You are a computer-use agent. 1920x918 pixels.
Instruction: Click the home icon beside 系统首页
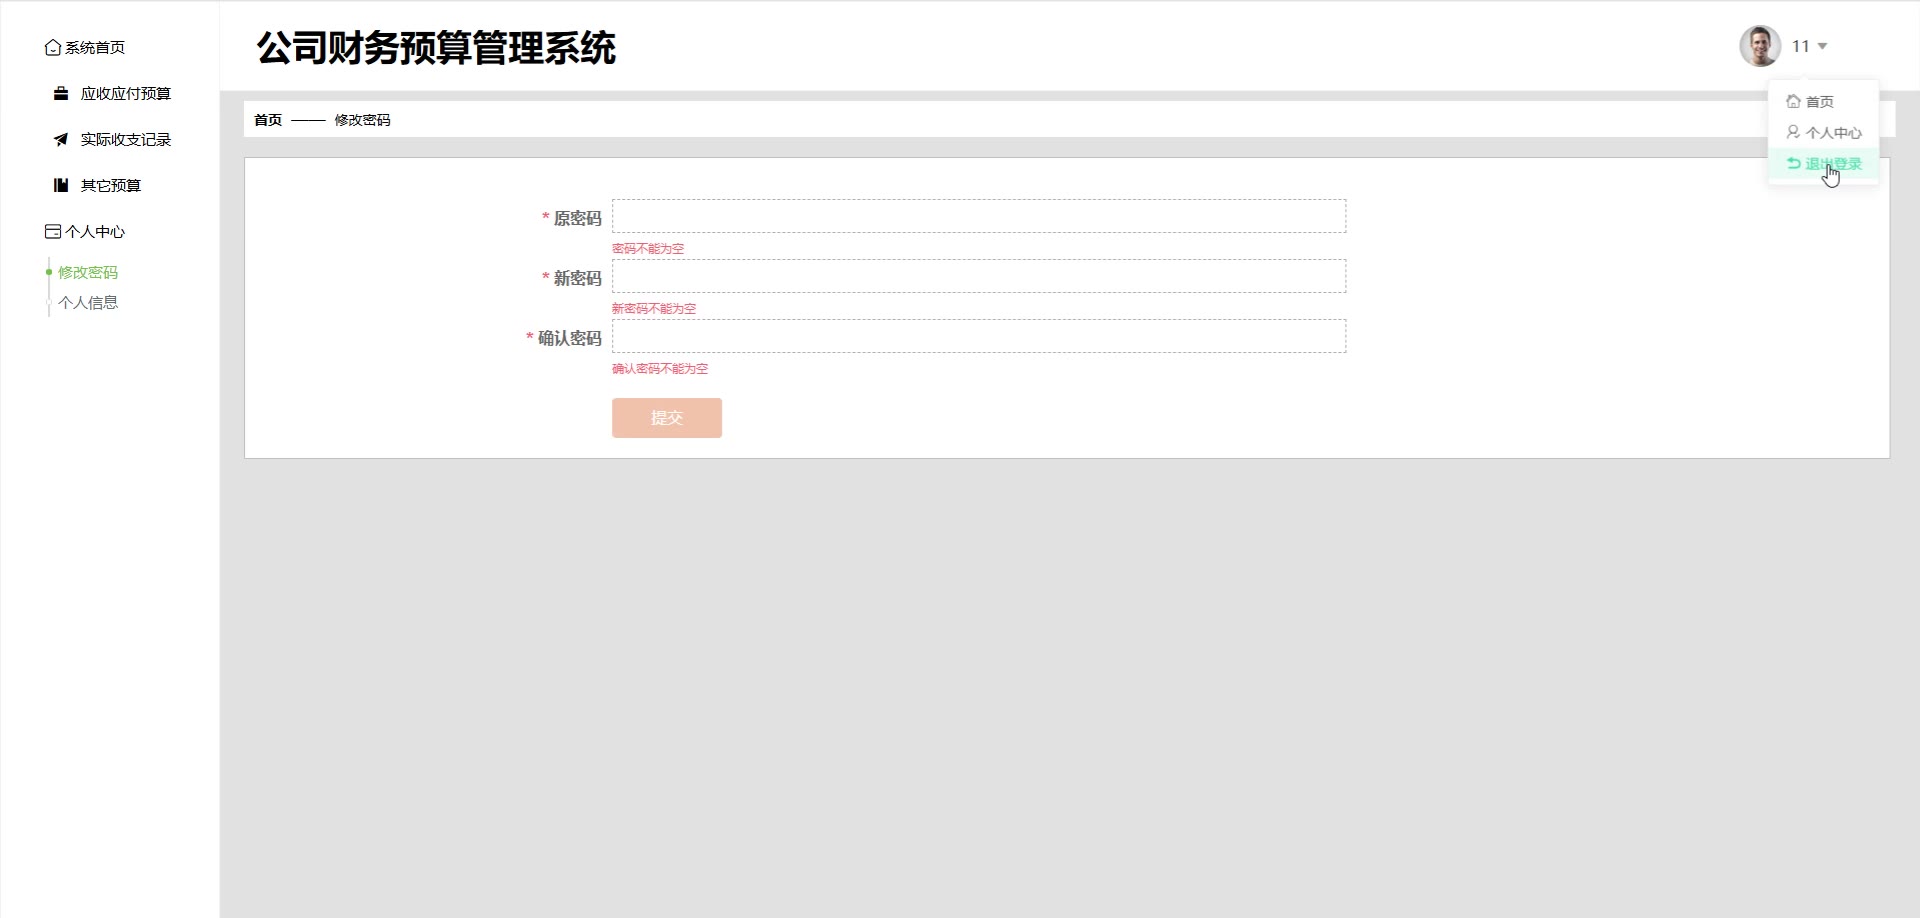click(53, 47)
